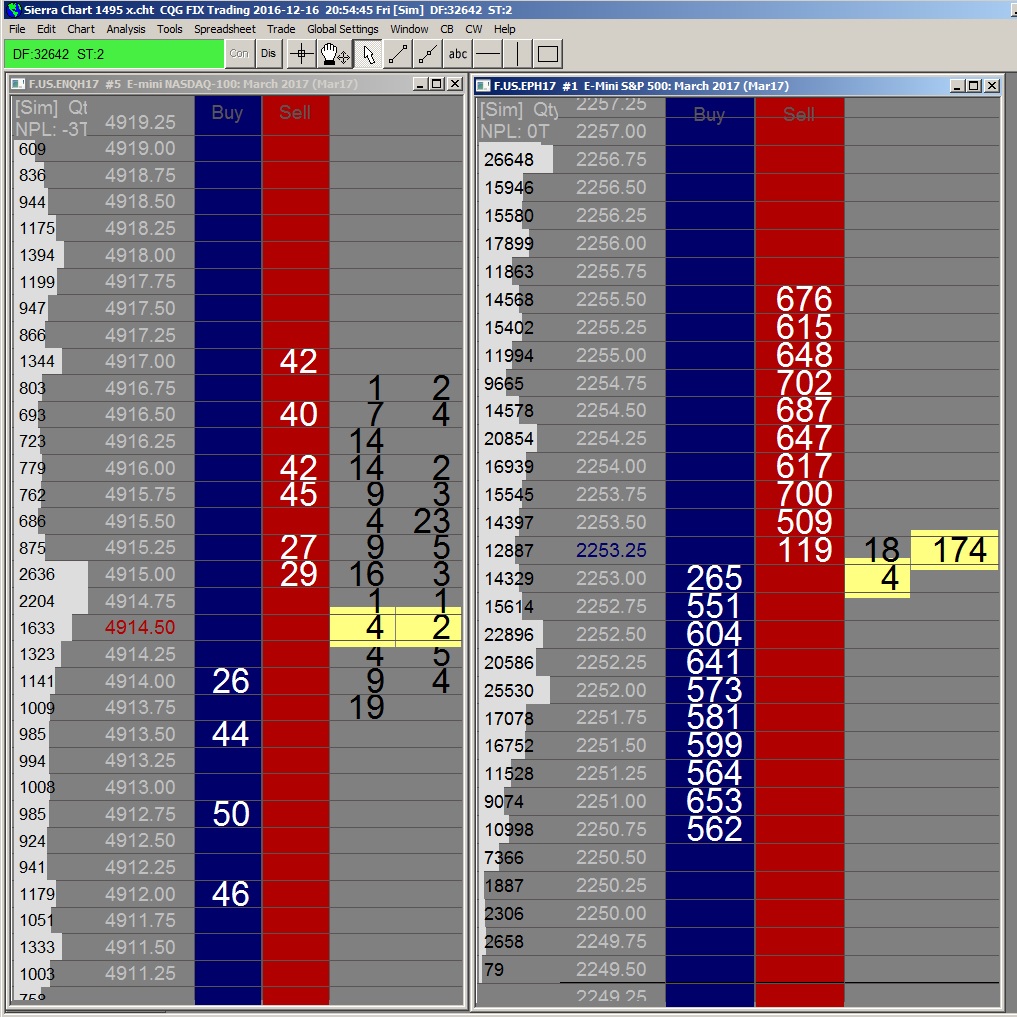Click S&P yellow highlighted 4 cell at 2253.00
Viewport: 1017px width, 1017px height.
point(878,578)
